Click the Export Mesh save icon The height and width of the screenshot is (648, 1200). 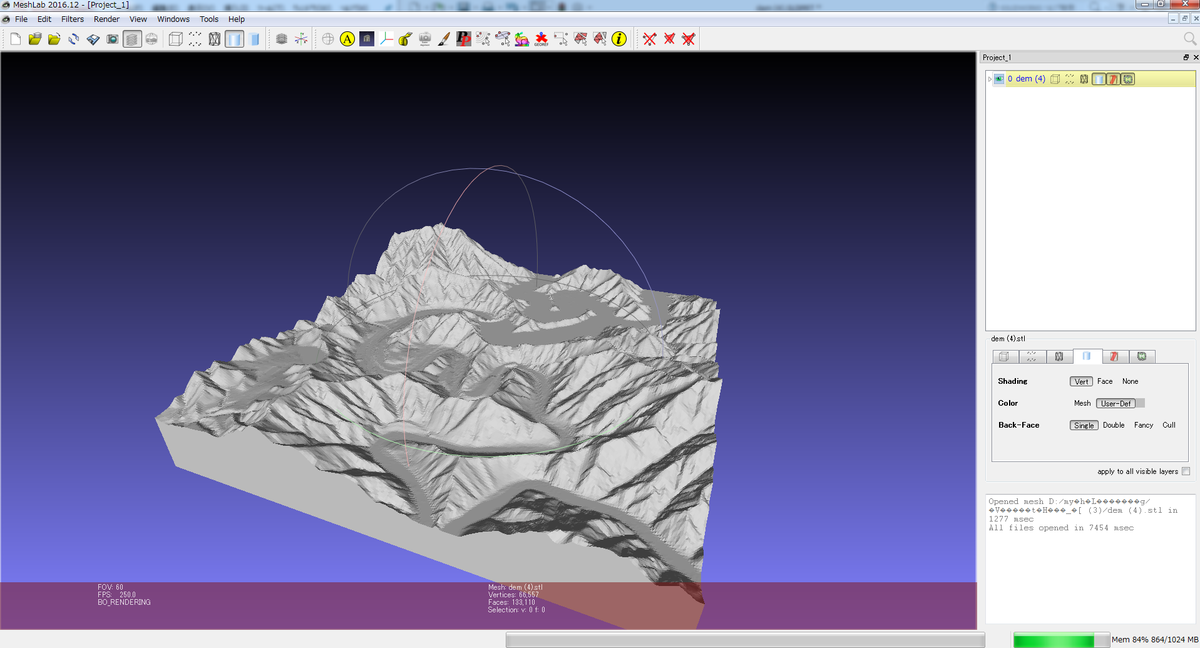tap(93, 39)
